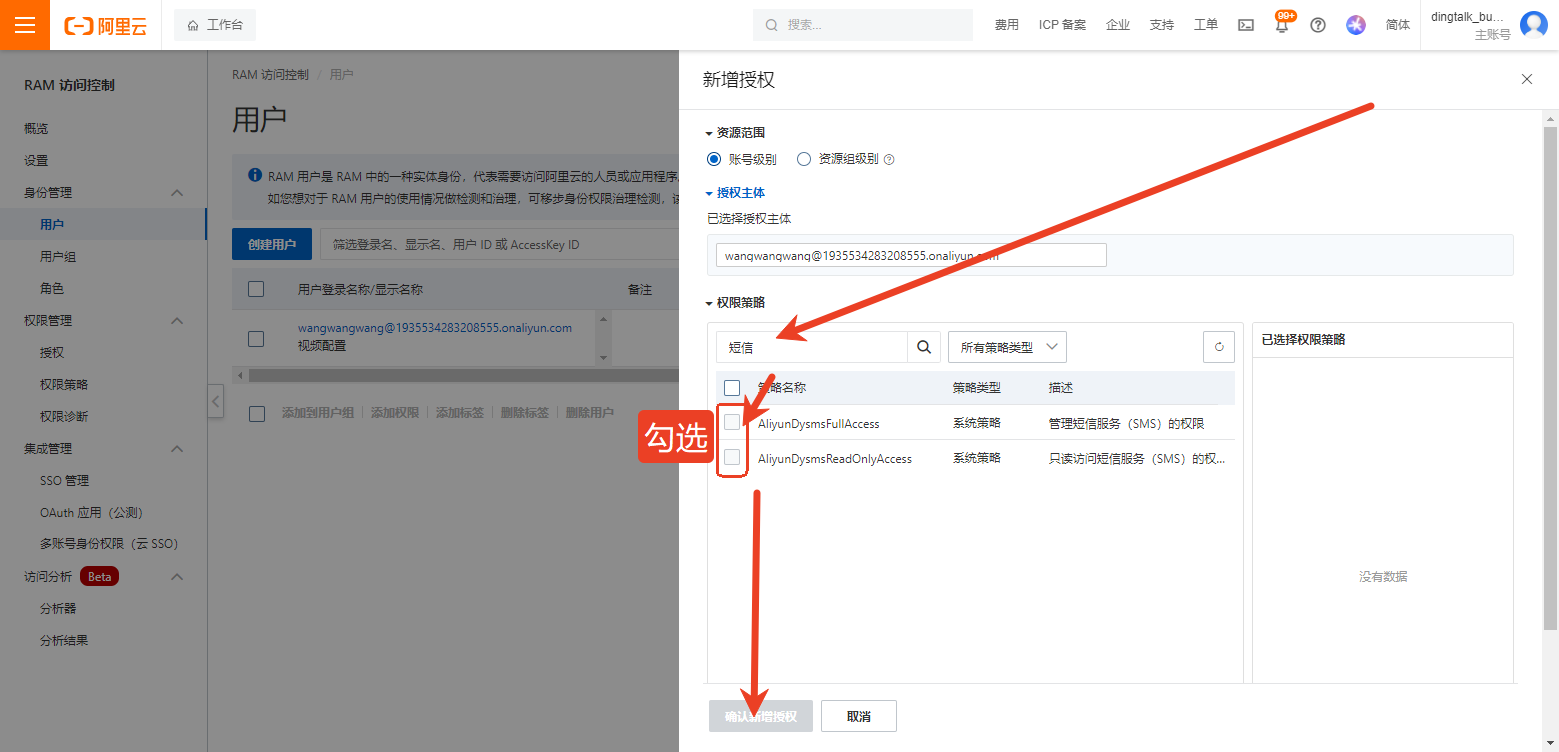
Task: Click the info icon in RAM user notice
Action: pos(255,176)
